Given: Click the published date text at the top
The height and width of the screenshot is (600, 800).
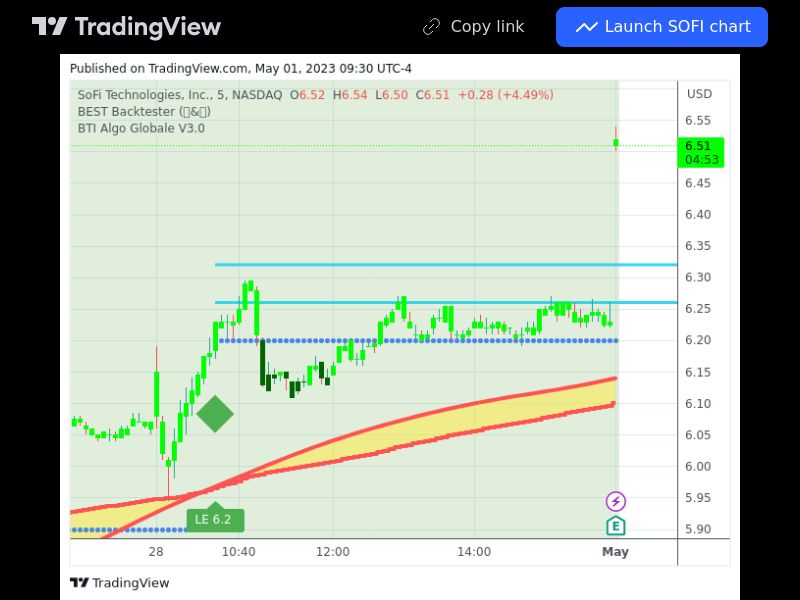Looking at the screenshot, I should [x=241, y=69].
